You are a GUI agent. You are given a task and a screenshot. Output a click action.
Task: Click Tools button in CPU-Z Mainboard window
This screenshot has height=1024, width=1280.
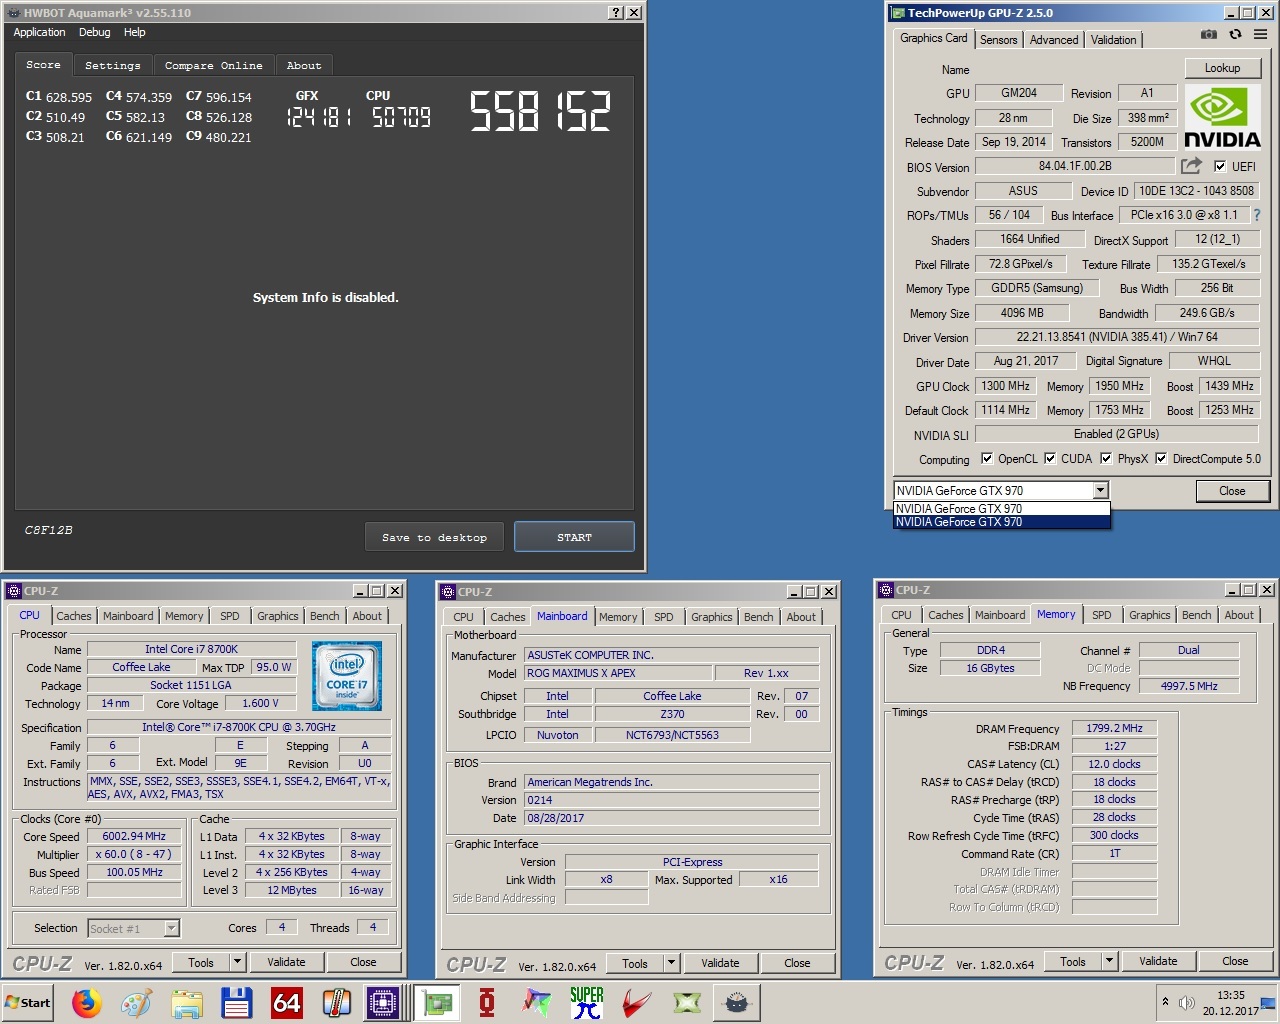(x=635, y=963)
